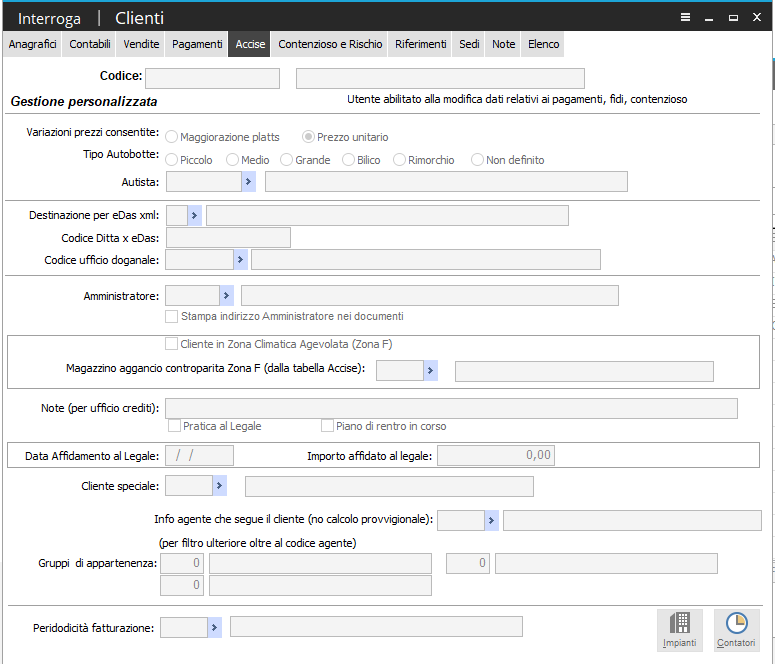
Task: Click Codice ufficio doganale lookup arrow
Action: (x=241, y=260)
